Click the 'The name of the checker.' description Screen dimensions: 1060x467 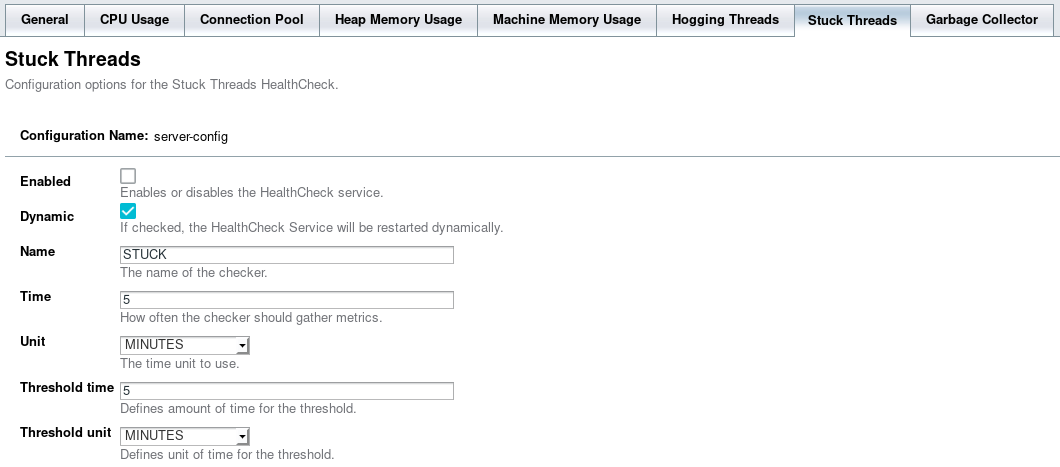194,273
